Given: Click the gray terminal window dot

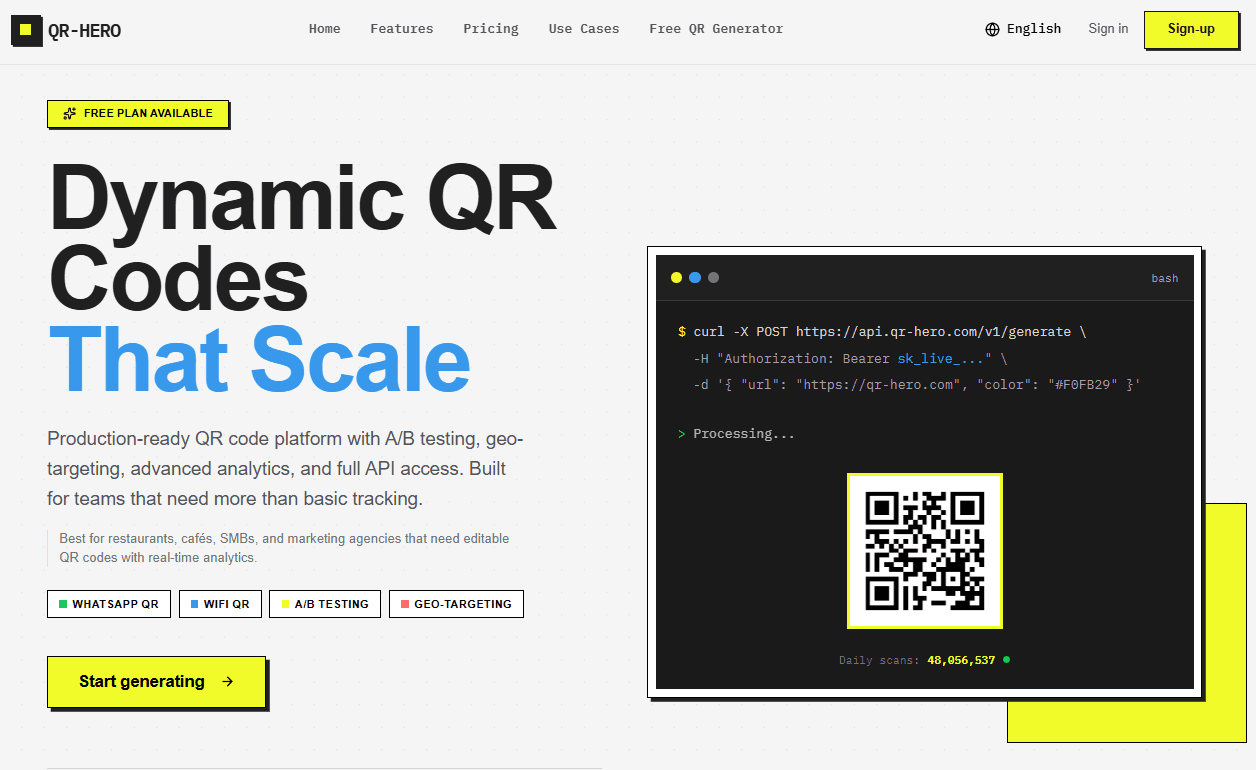Looking at the screenshot, I should click(713, 277).
